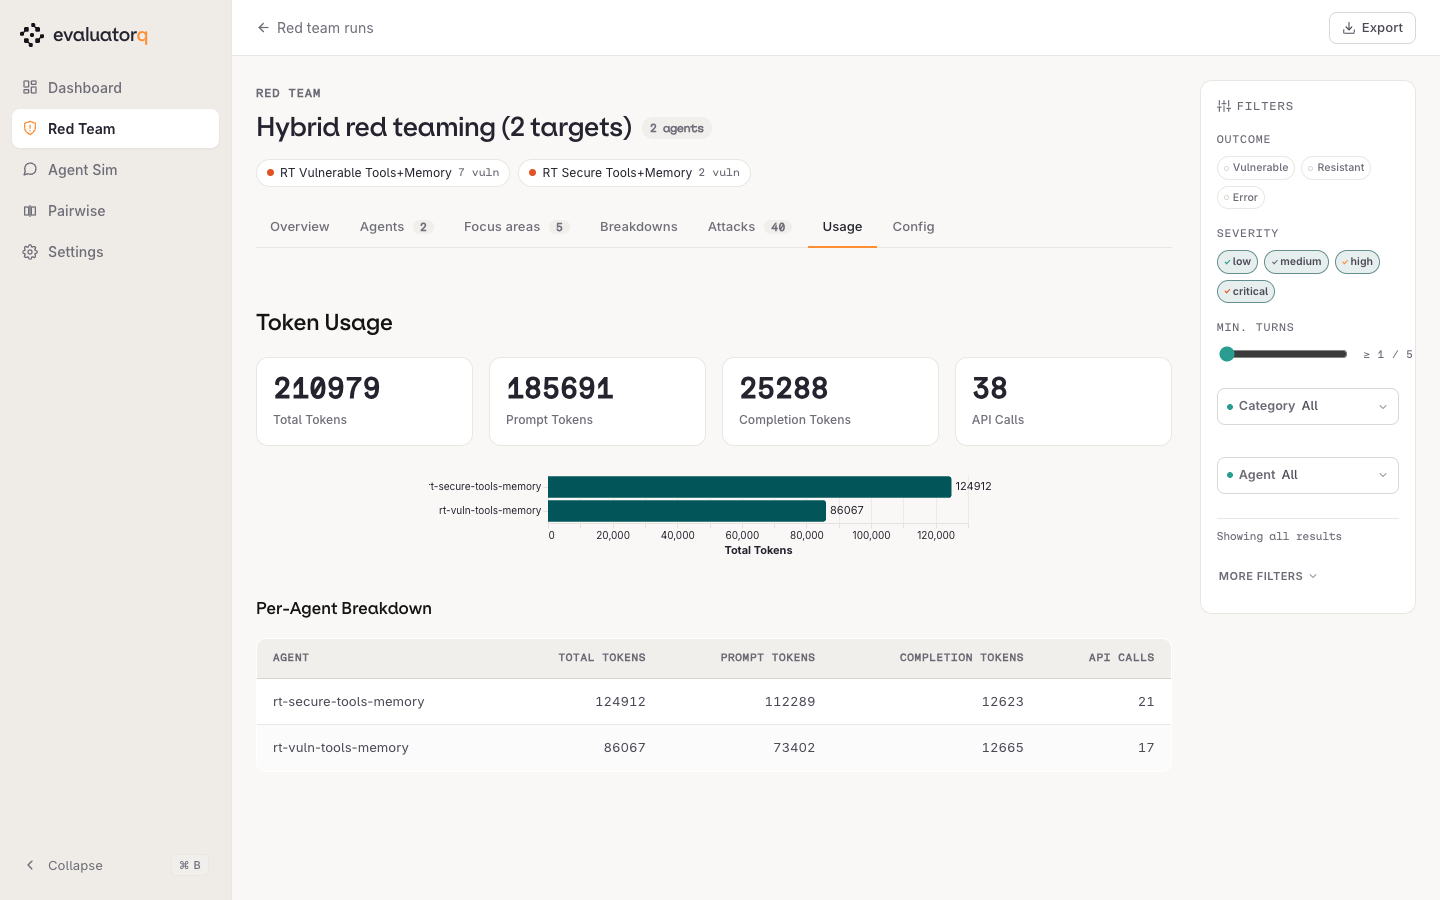Click the Red Team shield icon
Image resolution: width=1440 pixels, height=900 pixels.
pyautogui.click(x=30, y=129)
